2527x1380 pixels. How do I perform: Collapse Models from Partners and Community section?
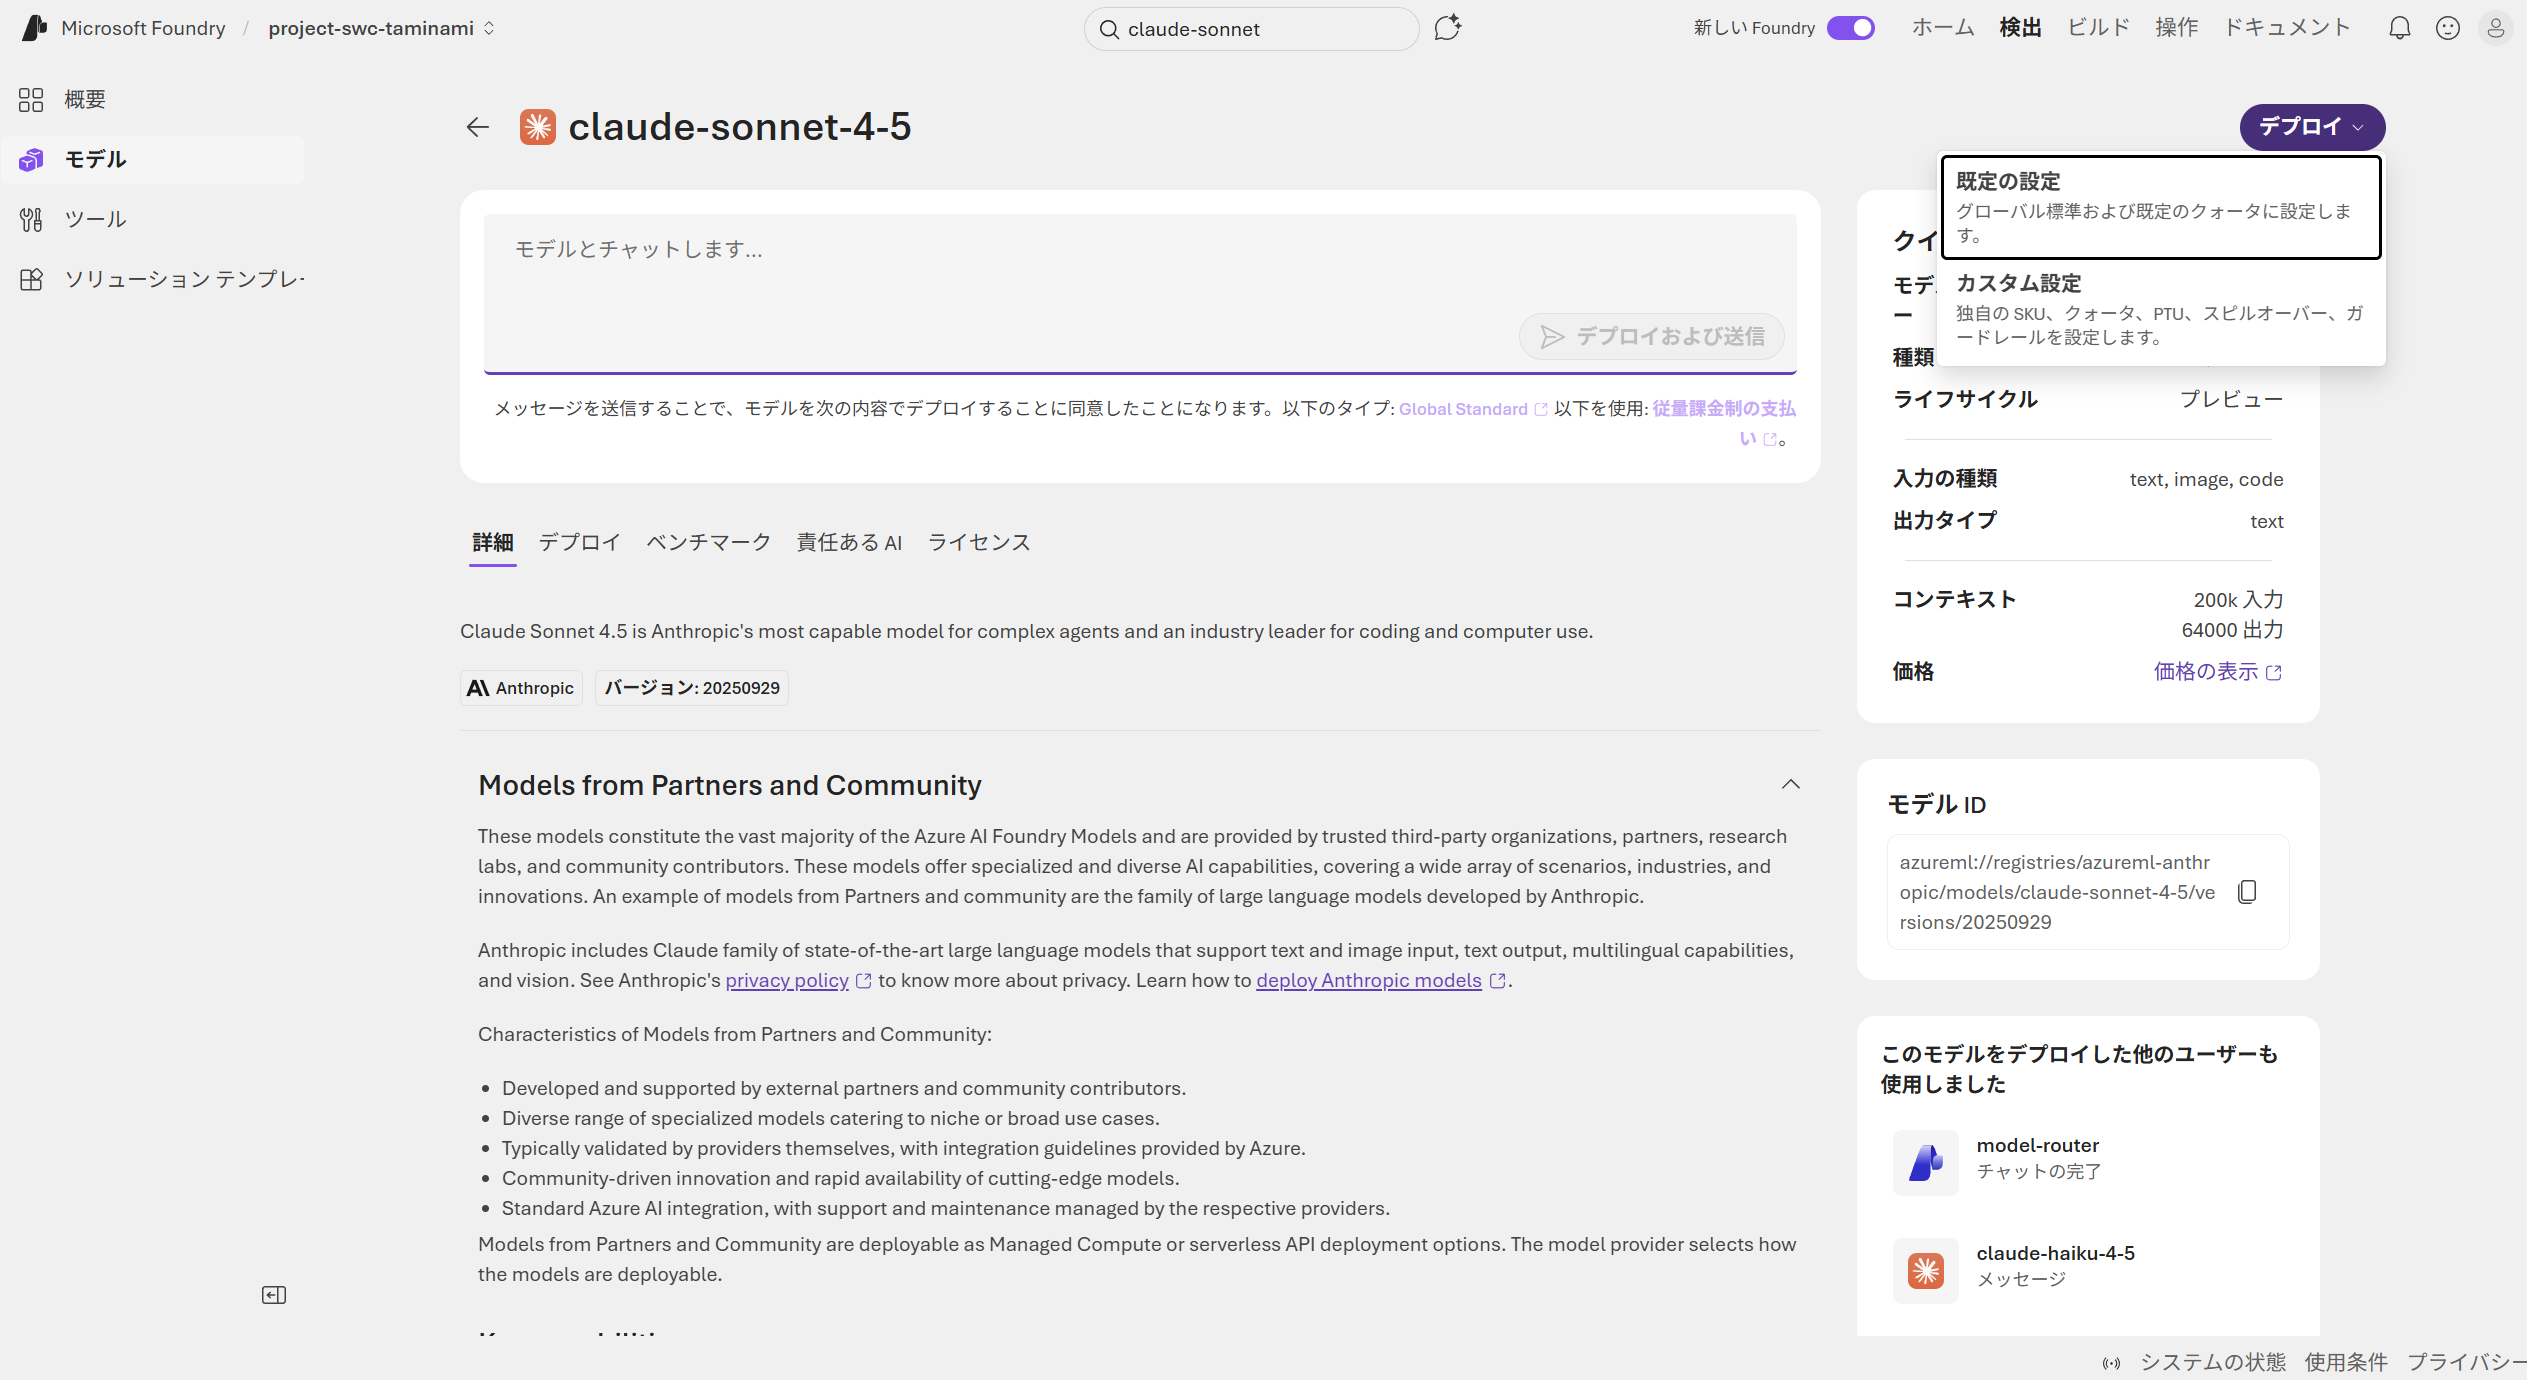1790,785
